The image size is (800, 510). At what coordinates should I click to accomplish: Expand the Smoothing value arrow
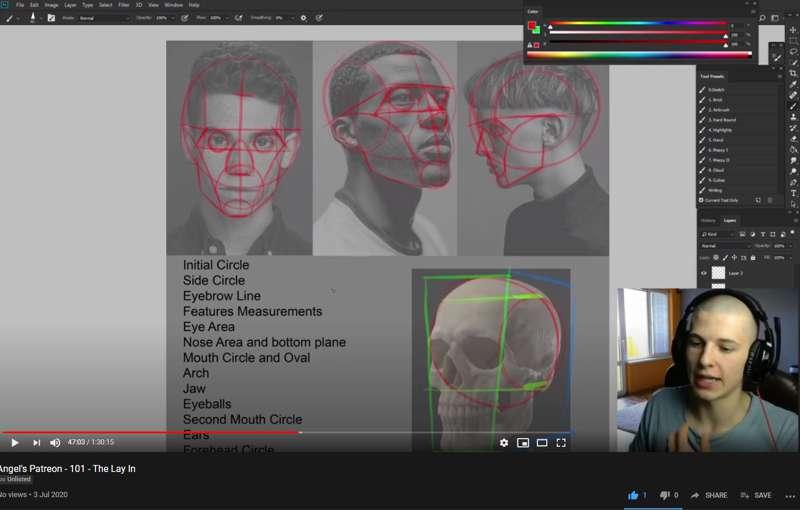[293, 18]
